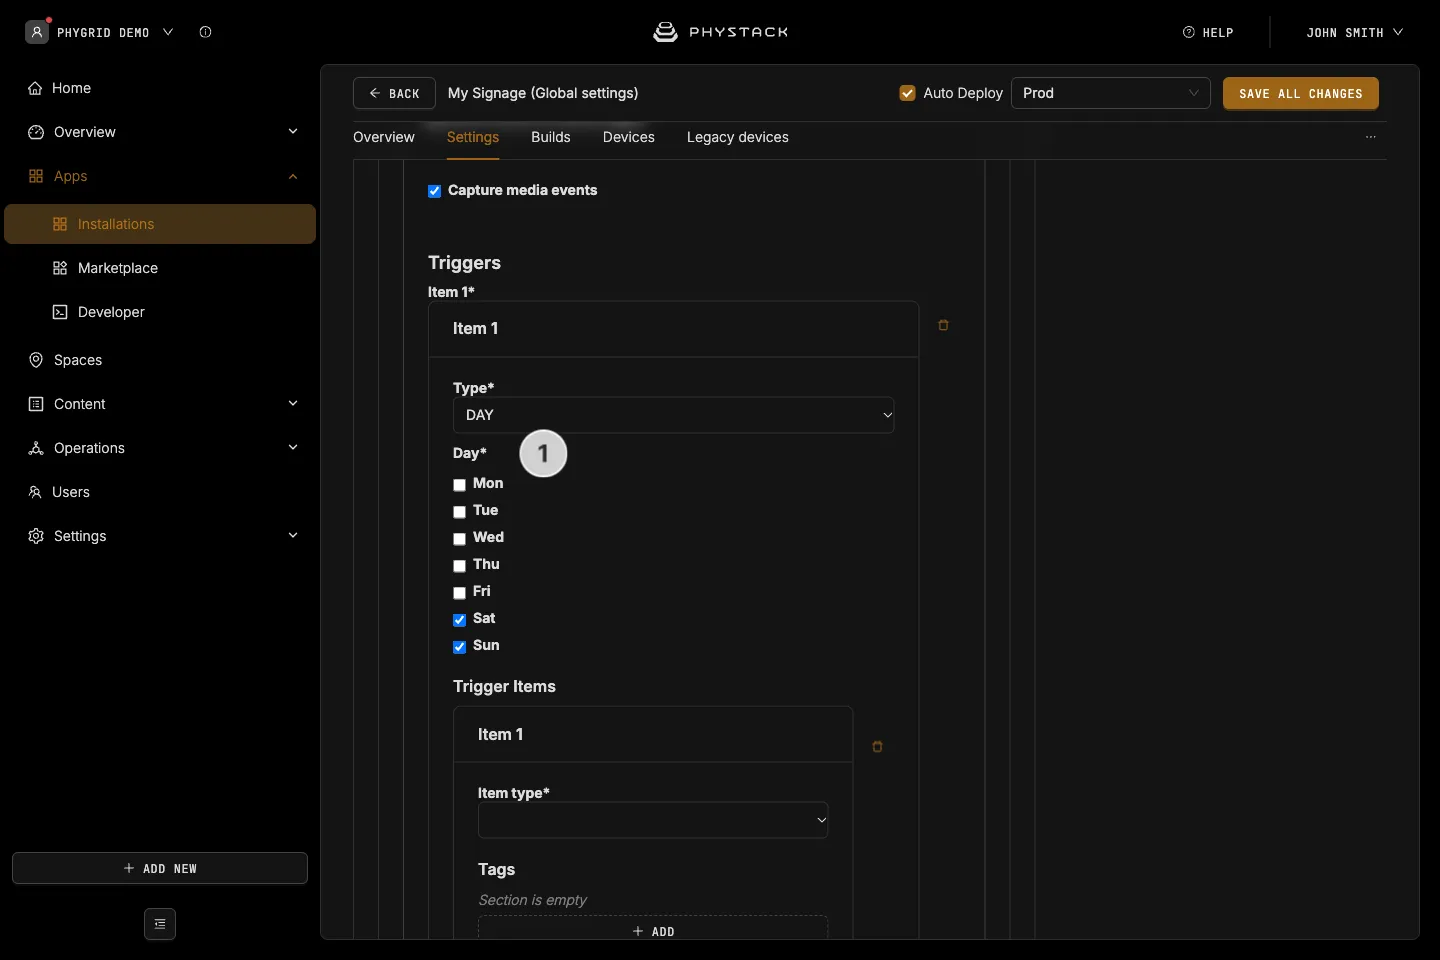
Task: Check the Mon day checkbox
Action: coord(460,485)
